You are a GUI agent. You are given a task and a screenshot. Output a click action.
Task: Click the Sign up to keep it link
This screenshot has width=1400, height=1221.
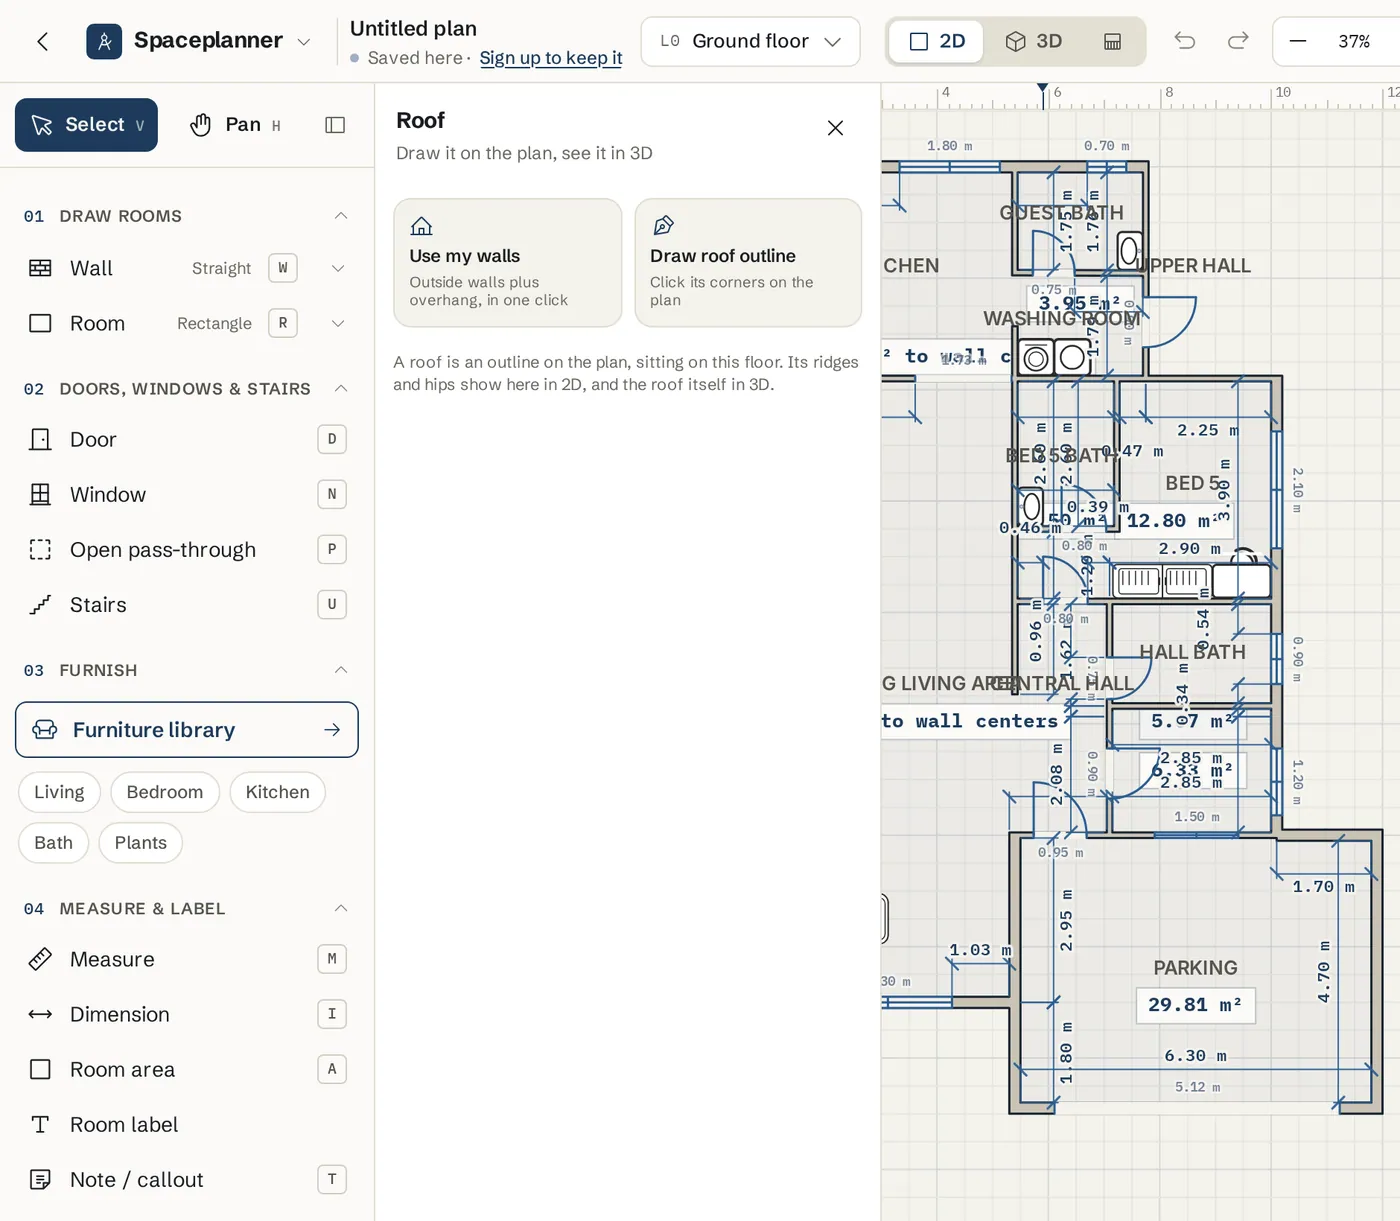pyautogui.click(x=550, y=58)
